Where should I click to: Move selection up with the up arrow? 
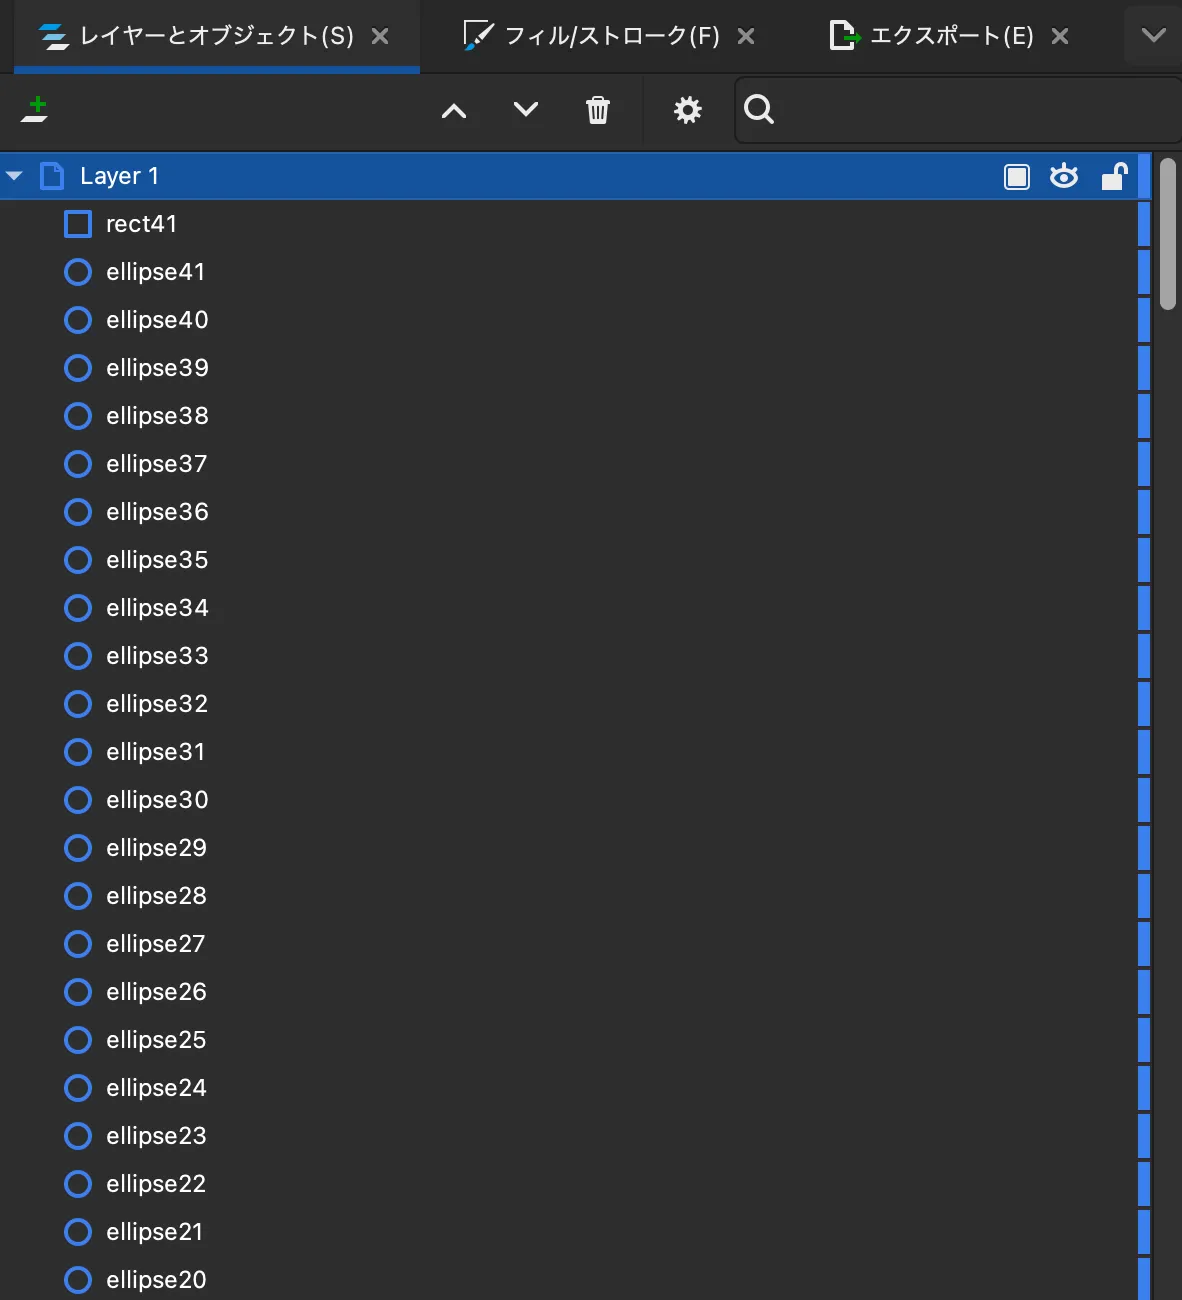(x=454, y=110)
